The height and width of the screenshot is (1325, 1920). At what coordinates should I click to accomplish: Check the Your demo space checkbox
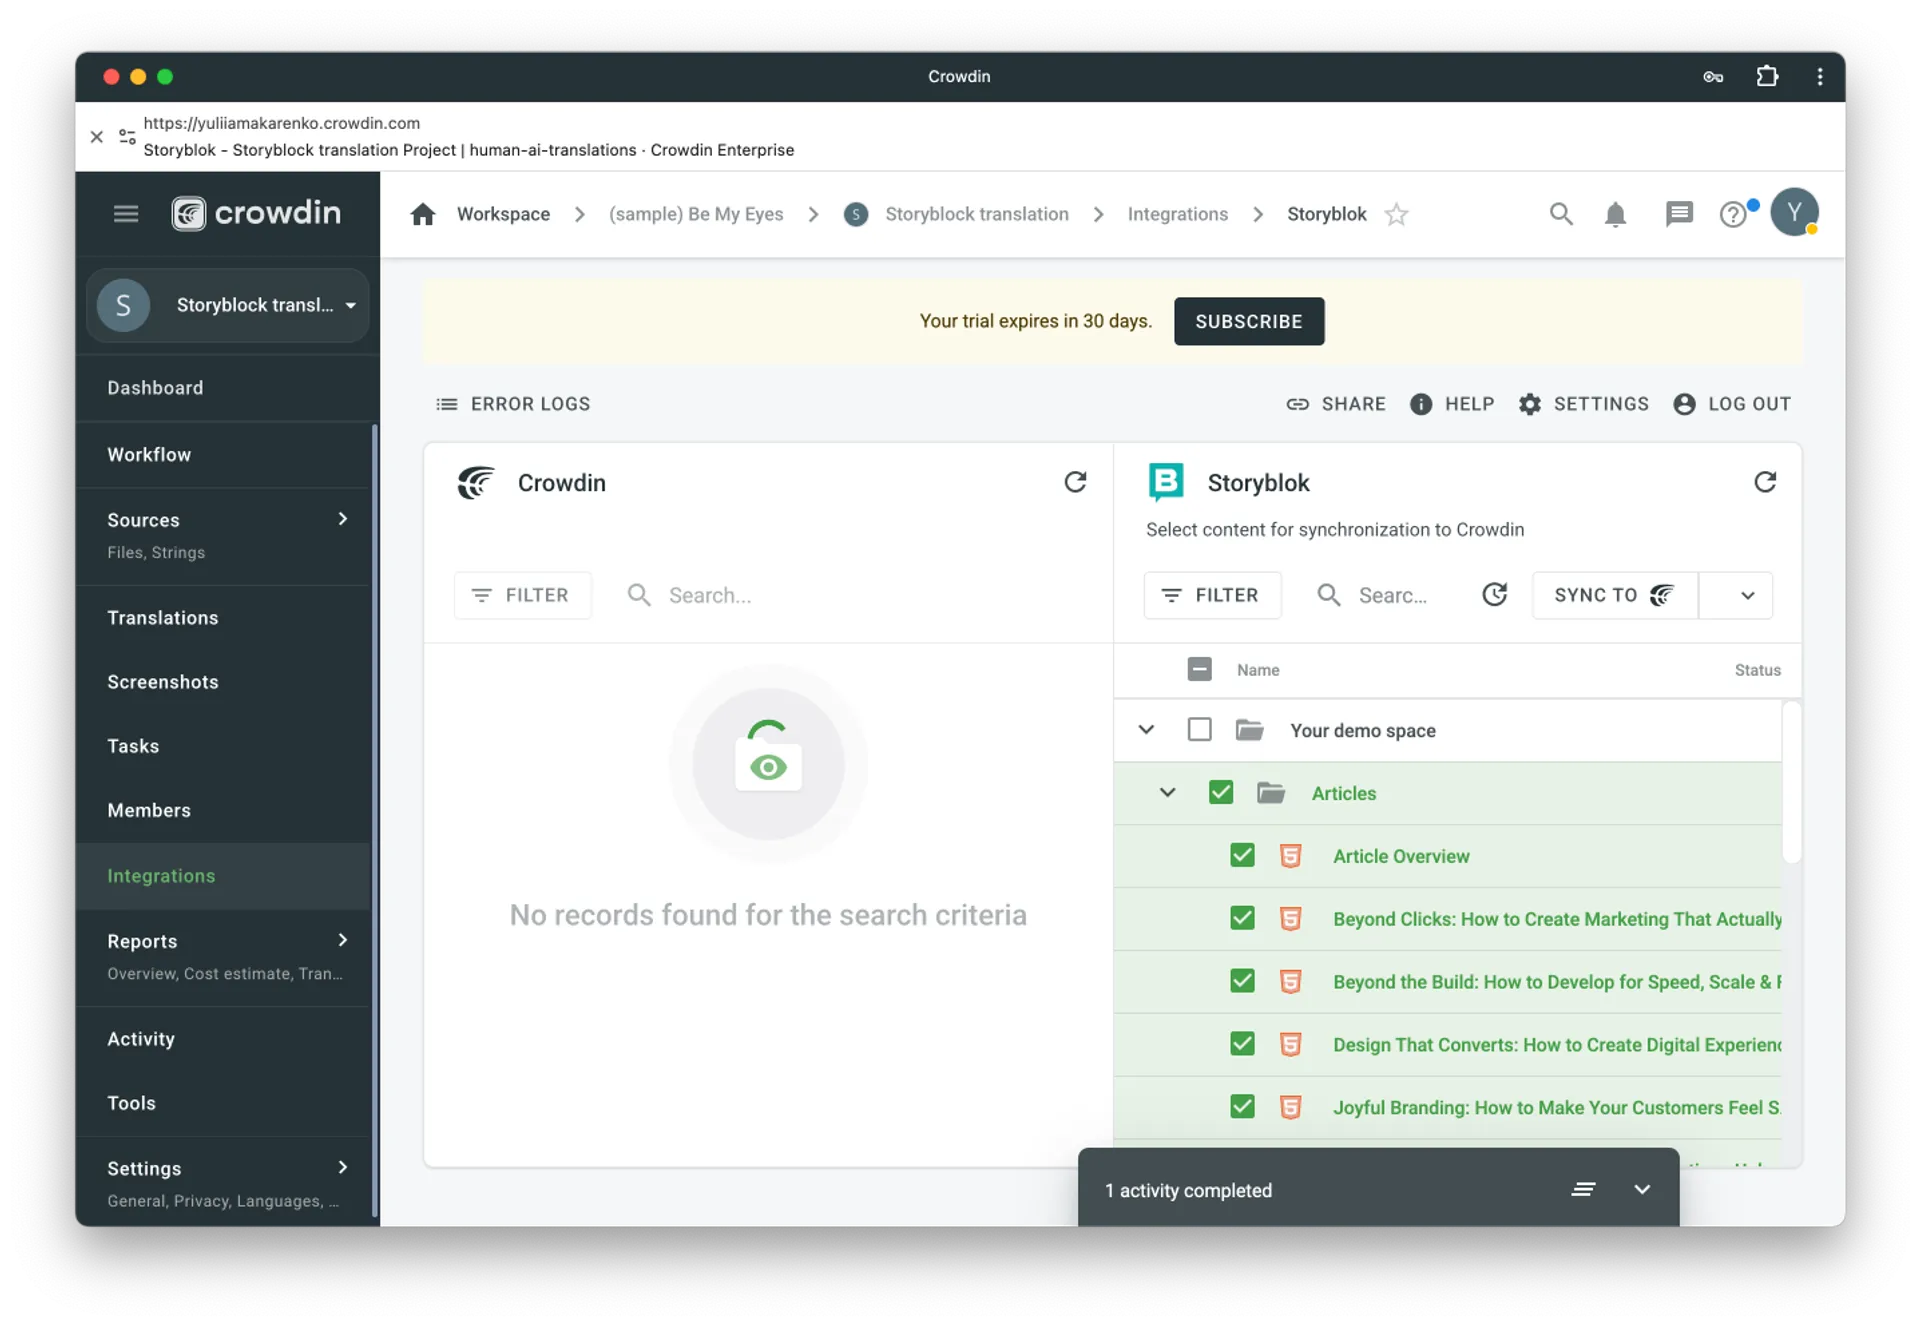coord(1199,729)
